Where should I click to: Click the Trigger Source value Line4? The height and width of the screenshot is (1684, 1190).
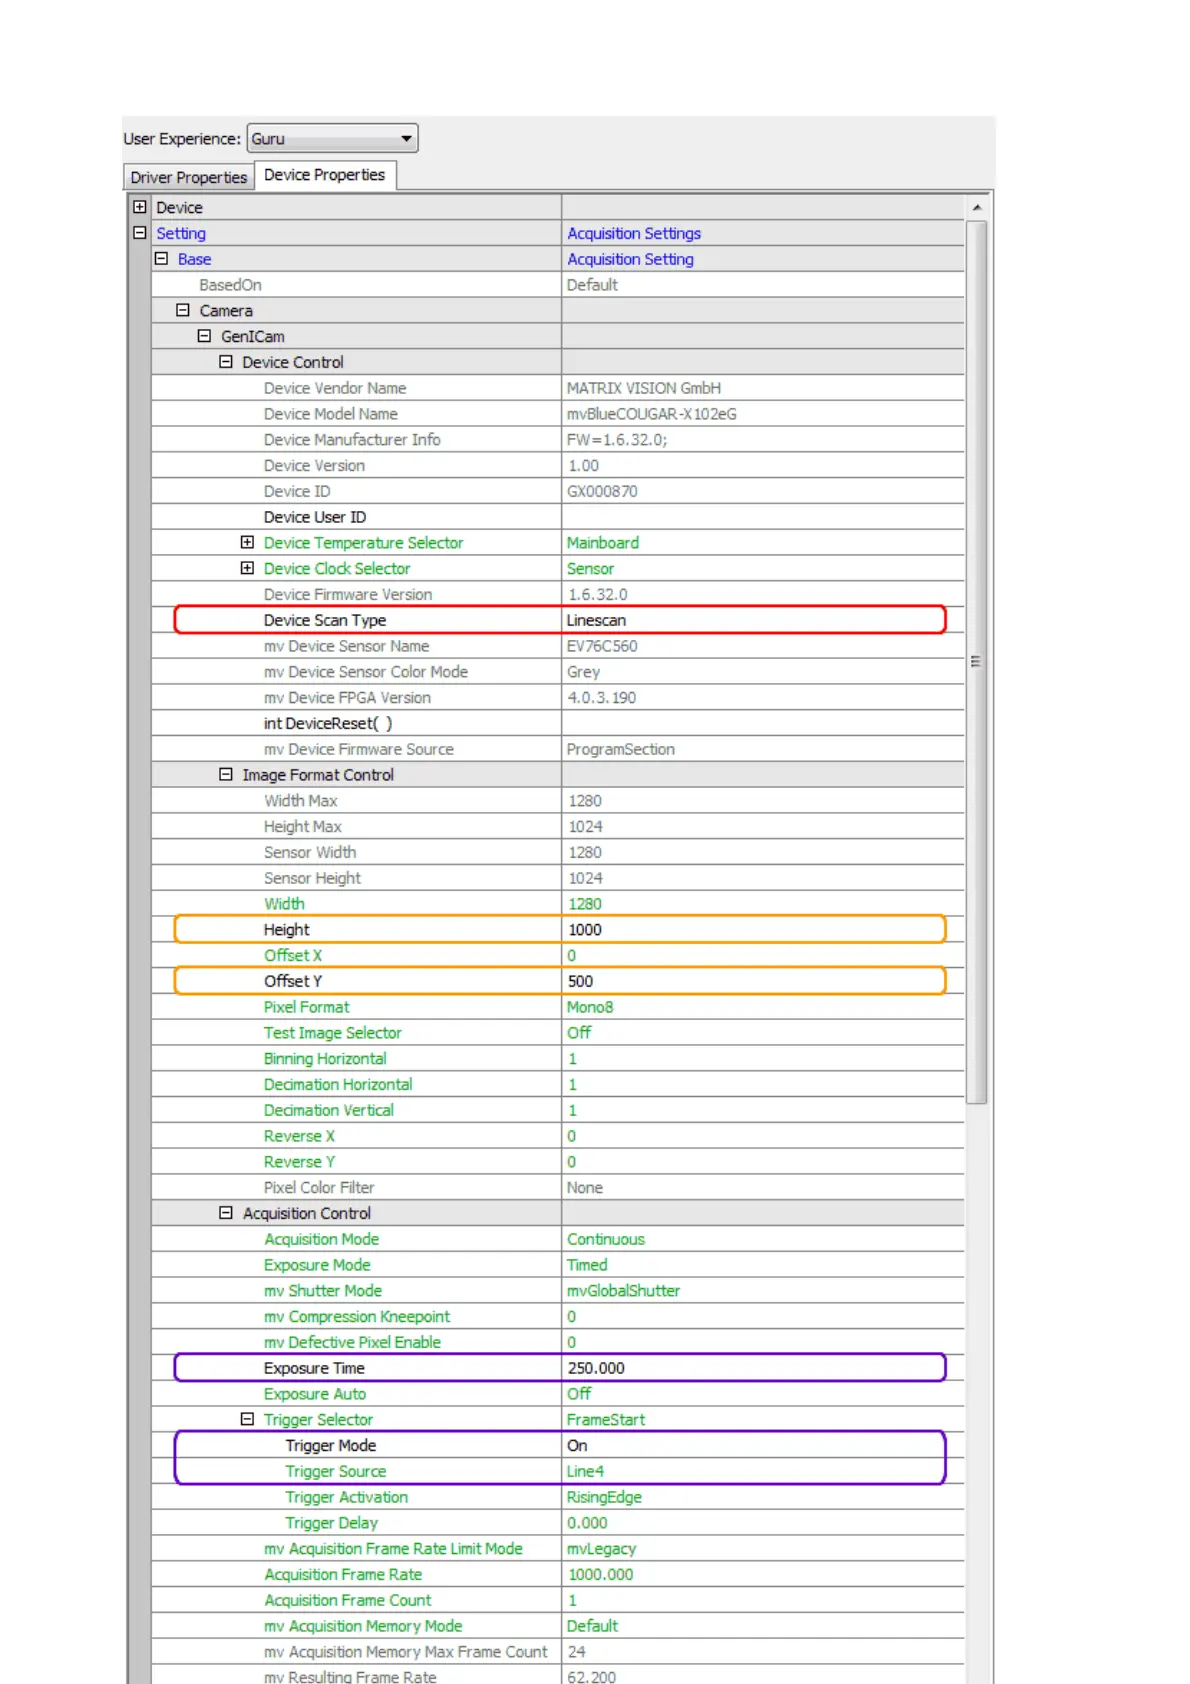tap(585, 1471)
